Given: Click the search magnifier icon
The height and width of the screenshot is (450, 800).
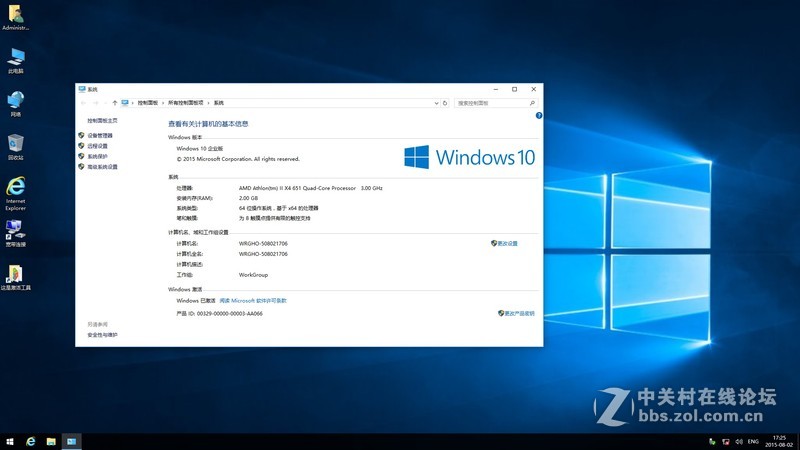Looking at the screenshot, I should [532, 103].
